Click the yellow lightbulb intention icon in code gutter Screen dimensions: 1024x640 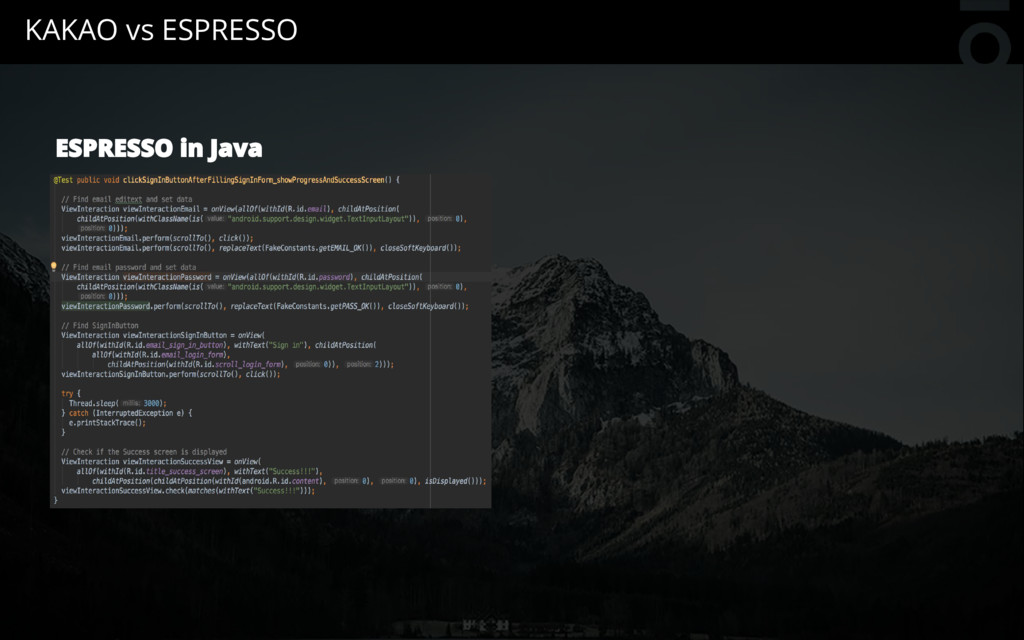[54, 266]
